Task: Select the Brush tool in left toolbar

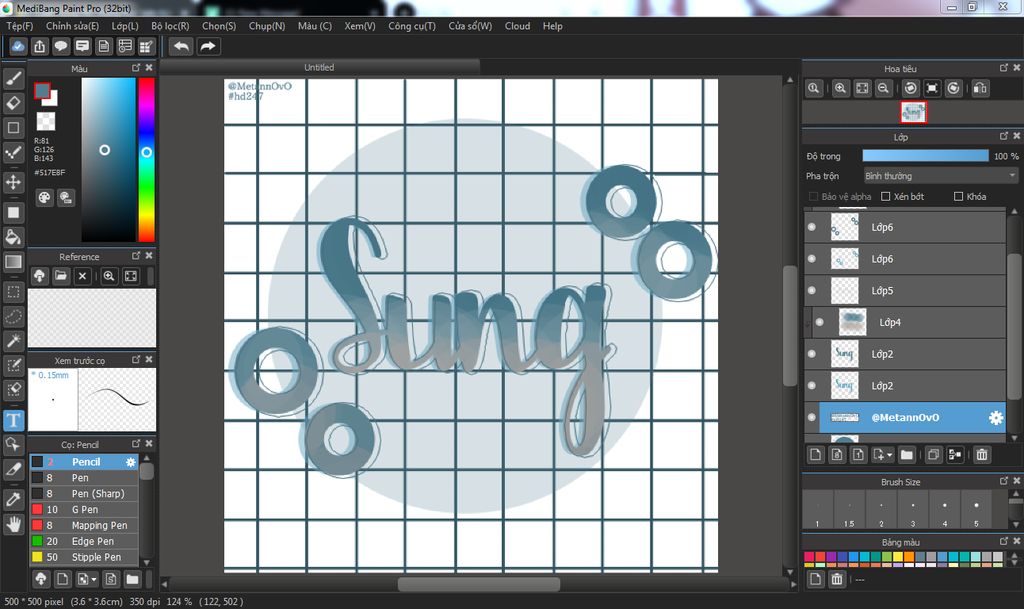Action: click(14, 78)
